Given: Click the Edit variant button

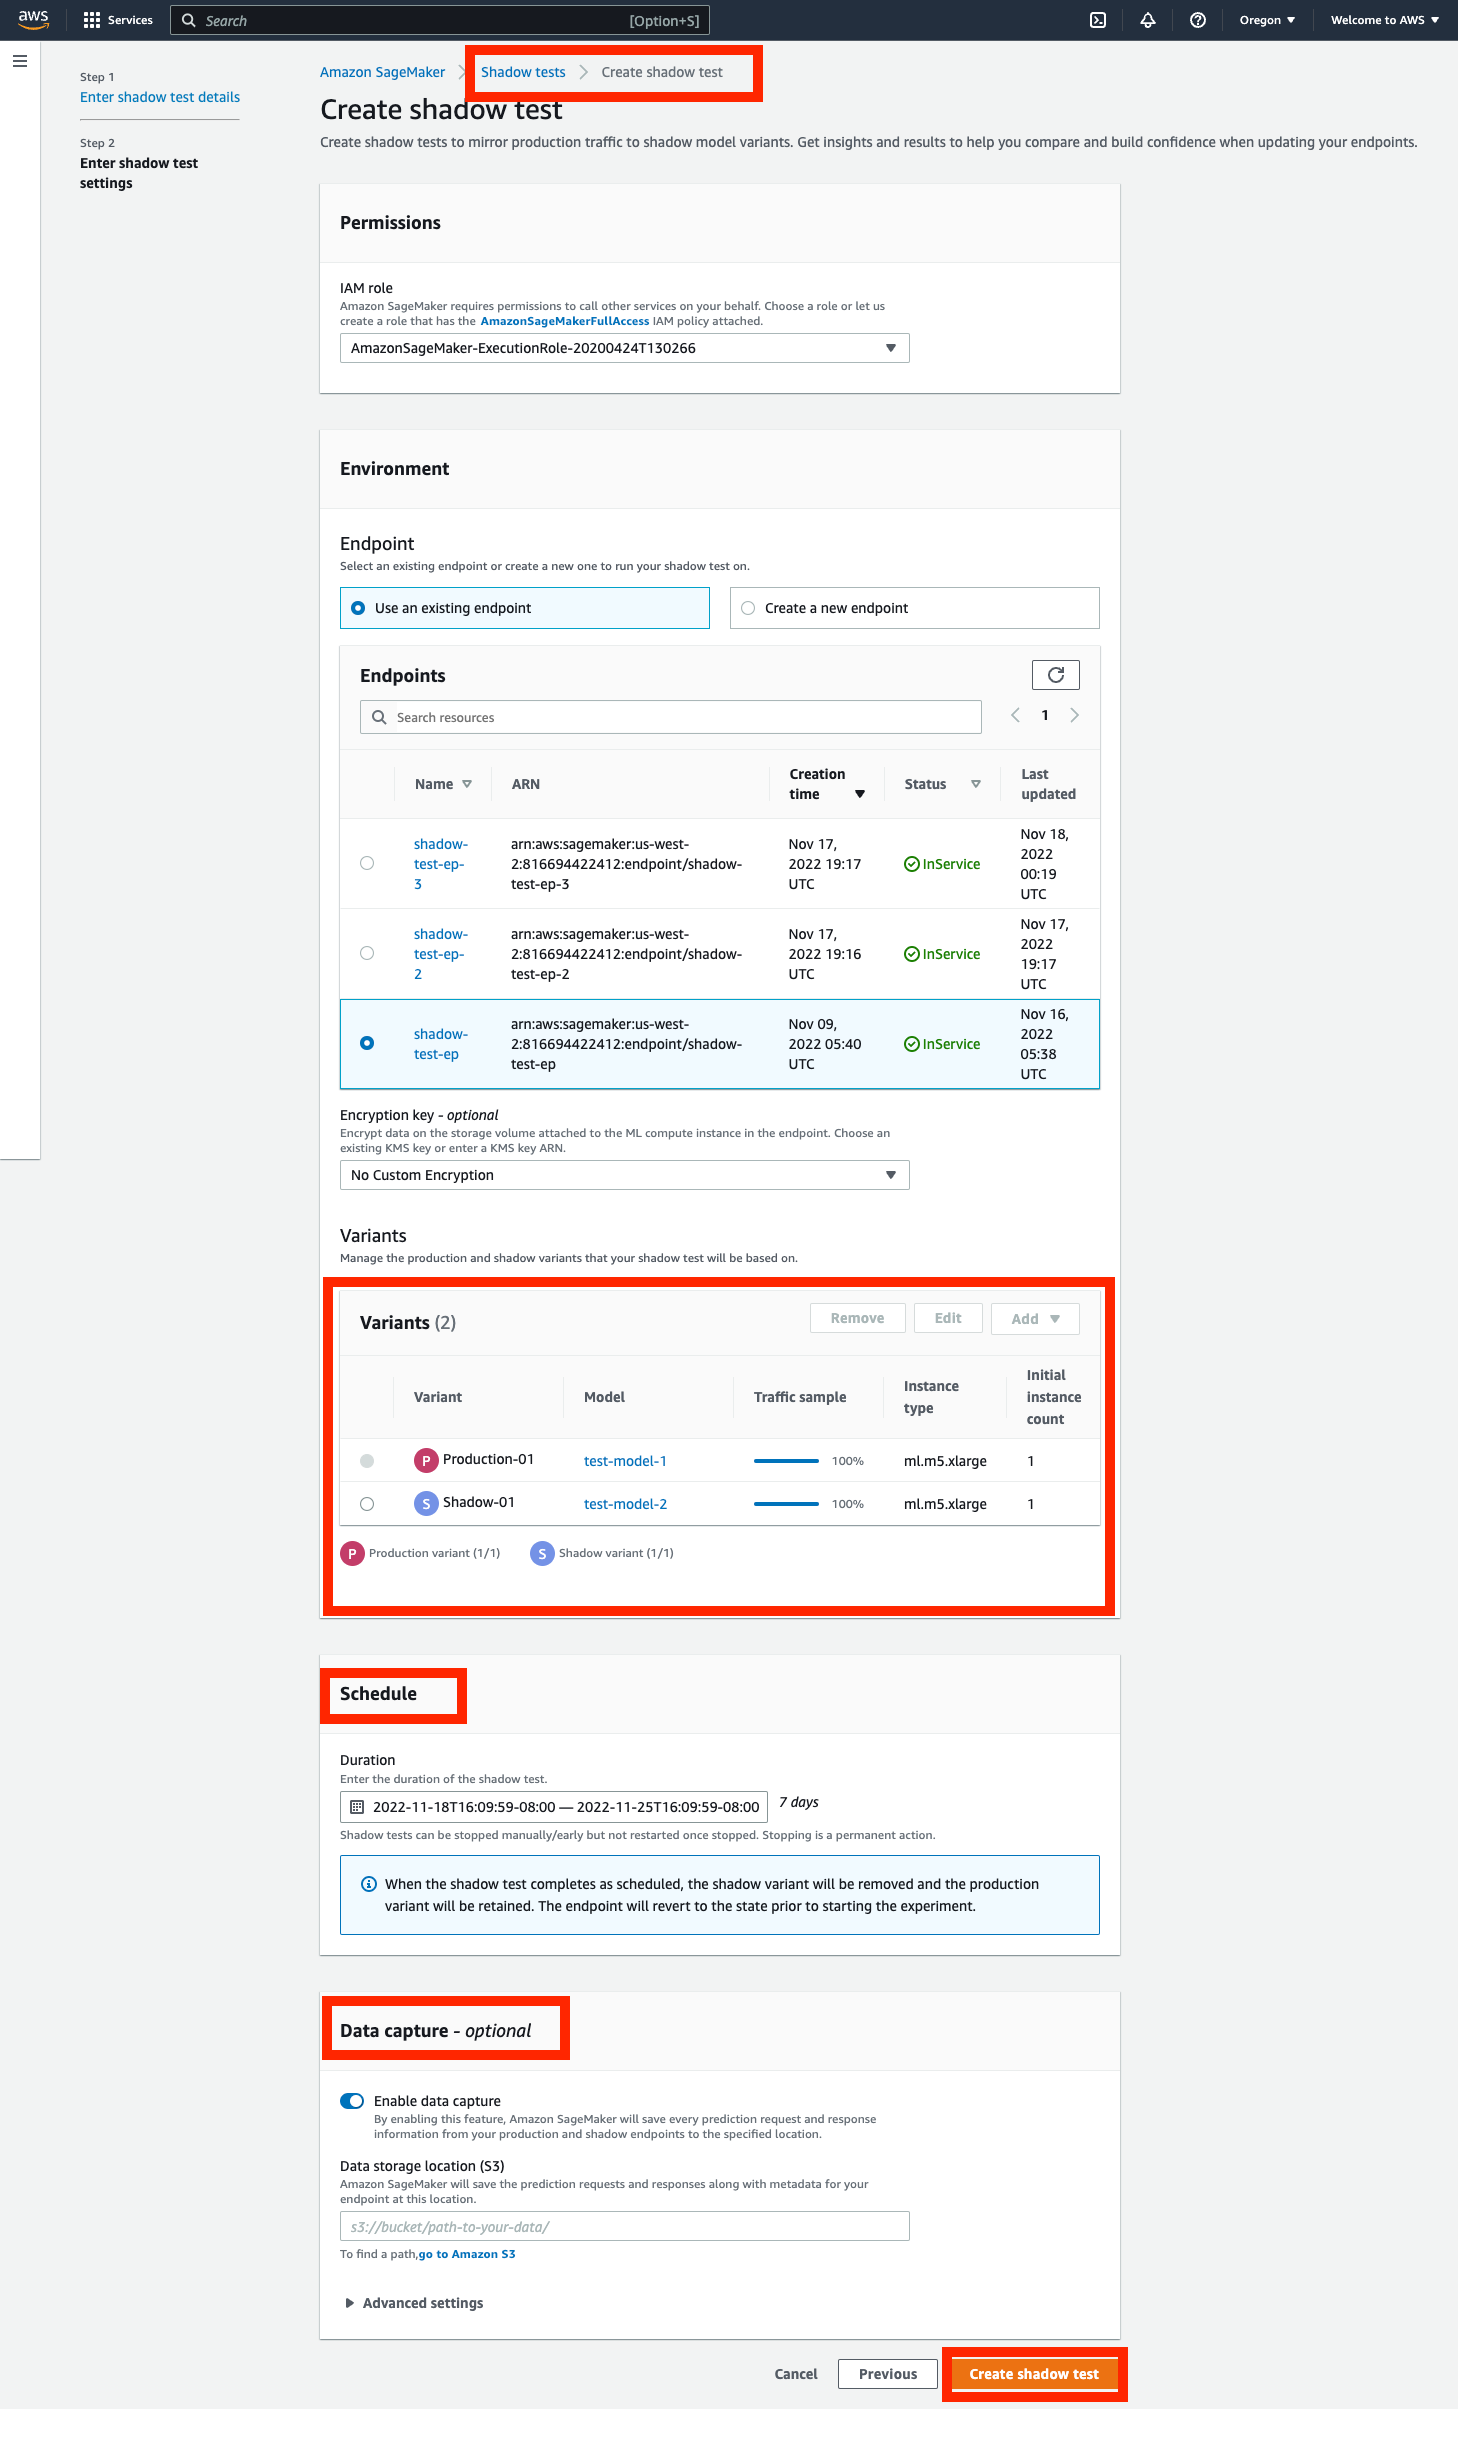Looking at the screenshot, I should (948, 1319).
